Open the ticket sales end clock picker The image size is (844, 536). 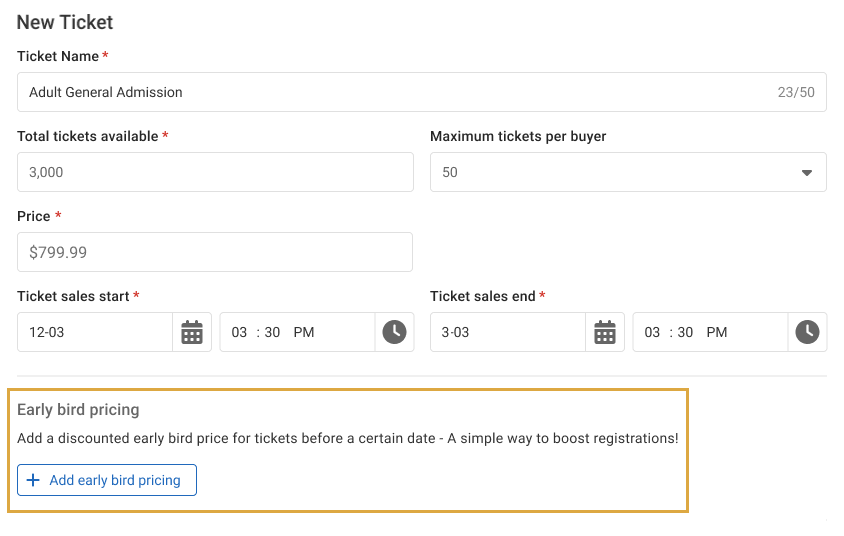(x=807, y=332)
